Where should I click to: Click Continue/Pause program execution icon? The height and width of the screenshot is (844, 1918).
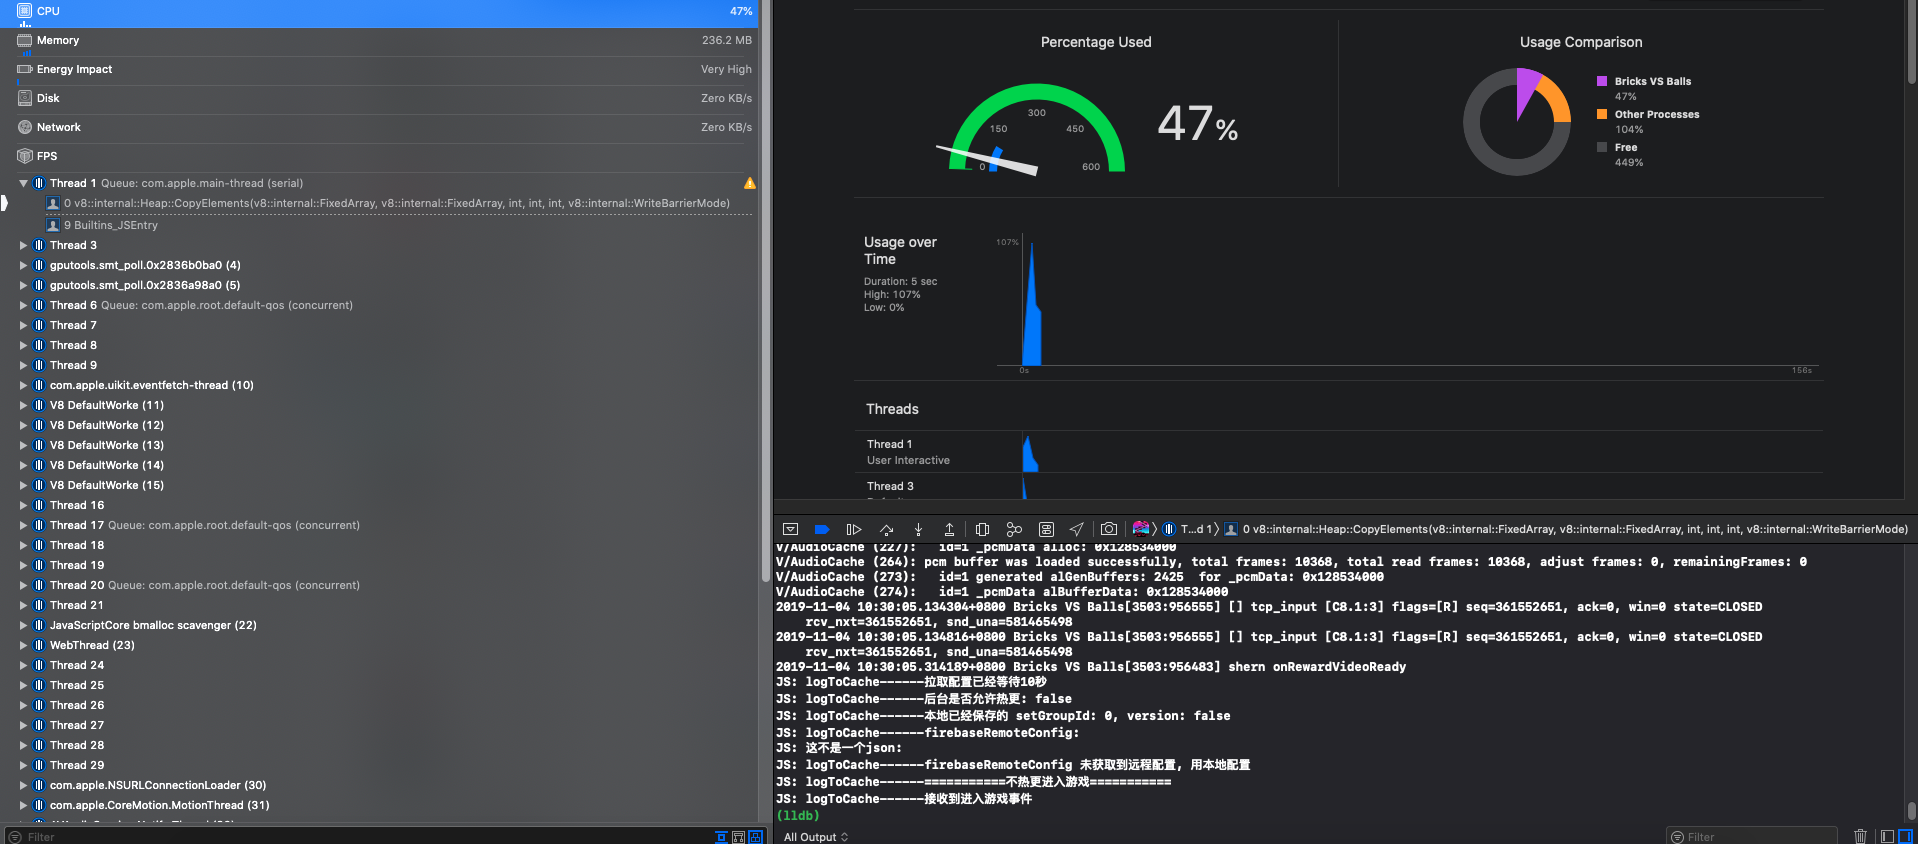point(854,529)
